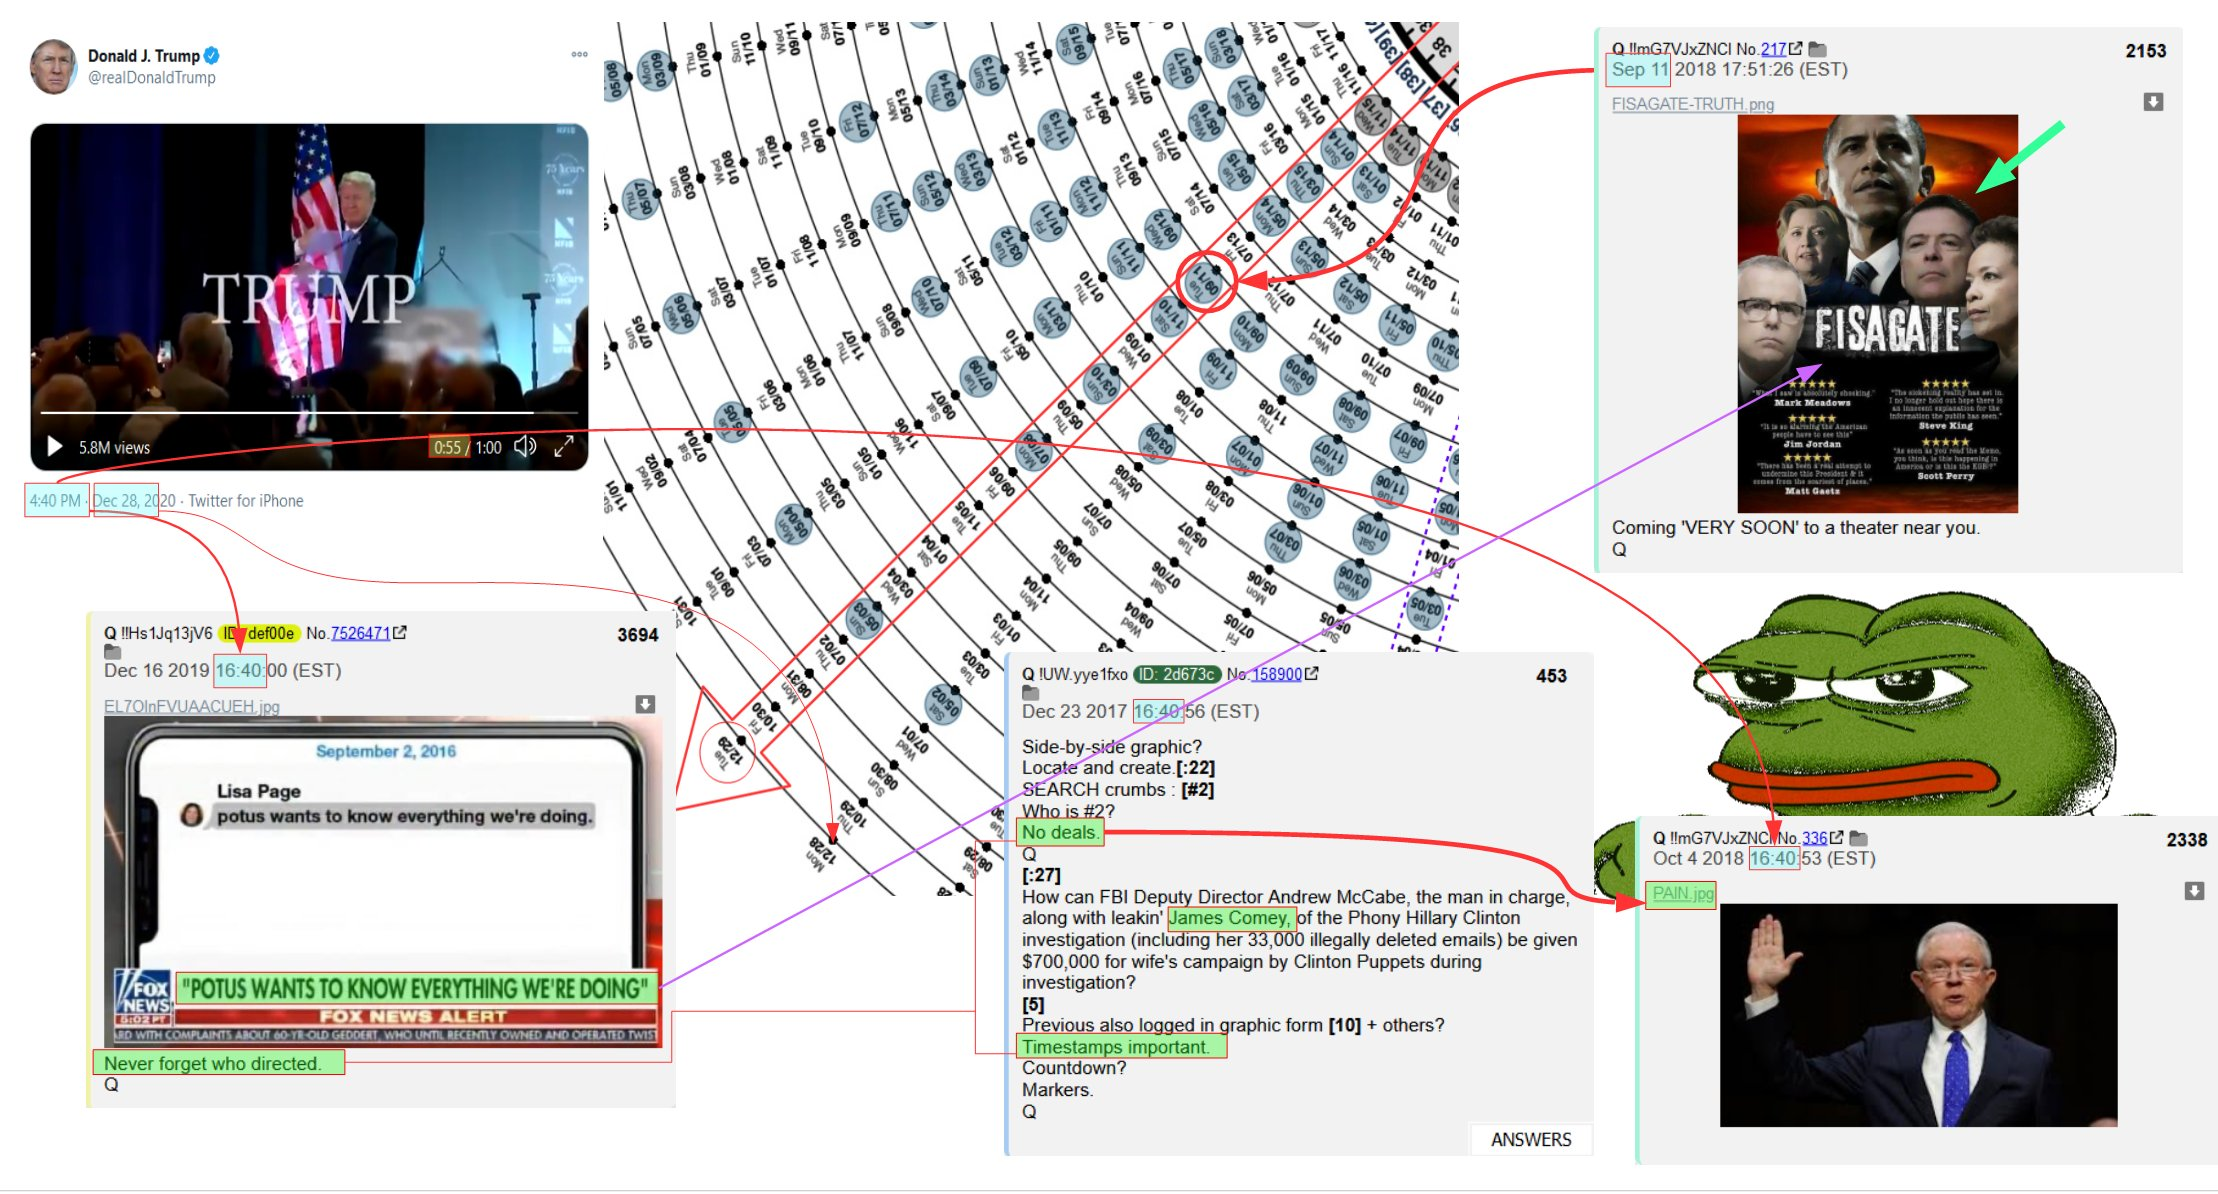Click the ID def00e badge in post 3694
2218x1194 pixels.
tap(259, 633)
